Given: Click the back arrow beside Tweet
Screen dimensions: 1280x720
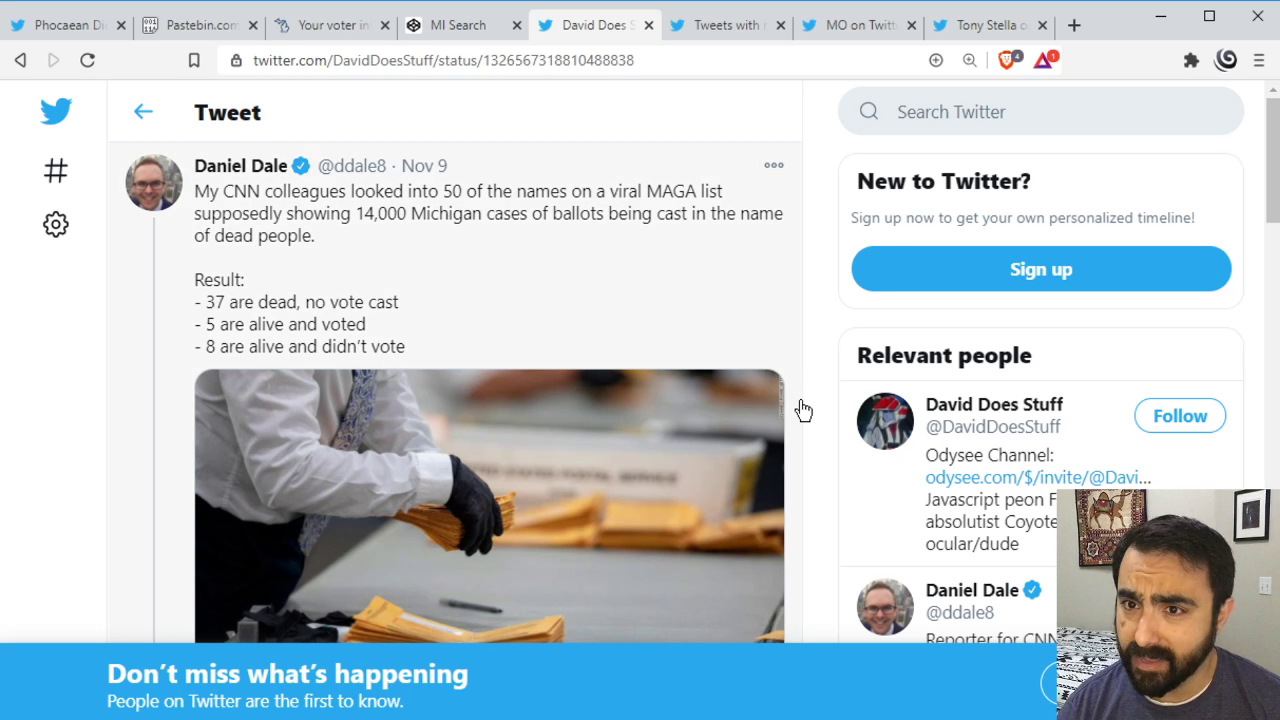Looking at the screenshot, I should coord(143,112).
